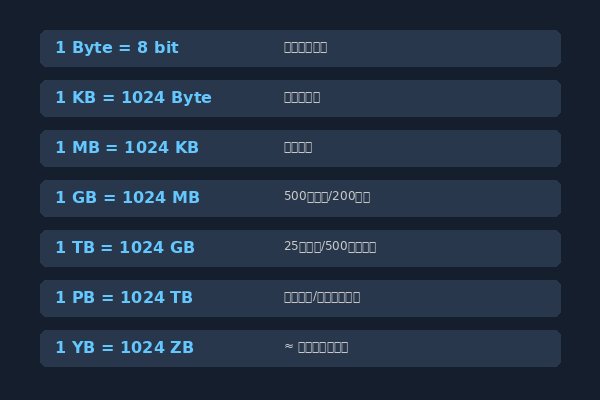Click the text before the slash in the PB description
Screen dimensions: 600x400
click(x=298, y=297)
